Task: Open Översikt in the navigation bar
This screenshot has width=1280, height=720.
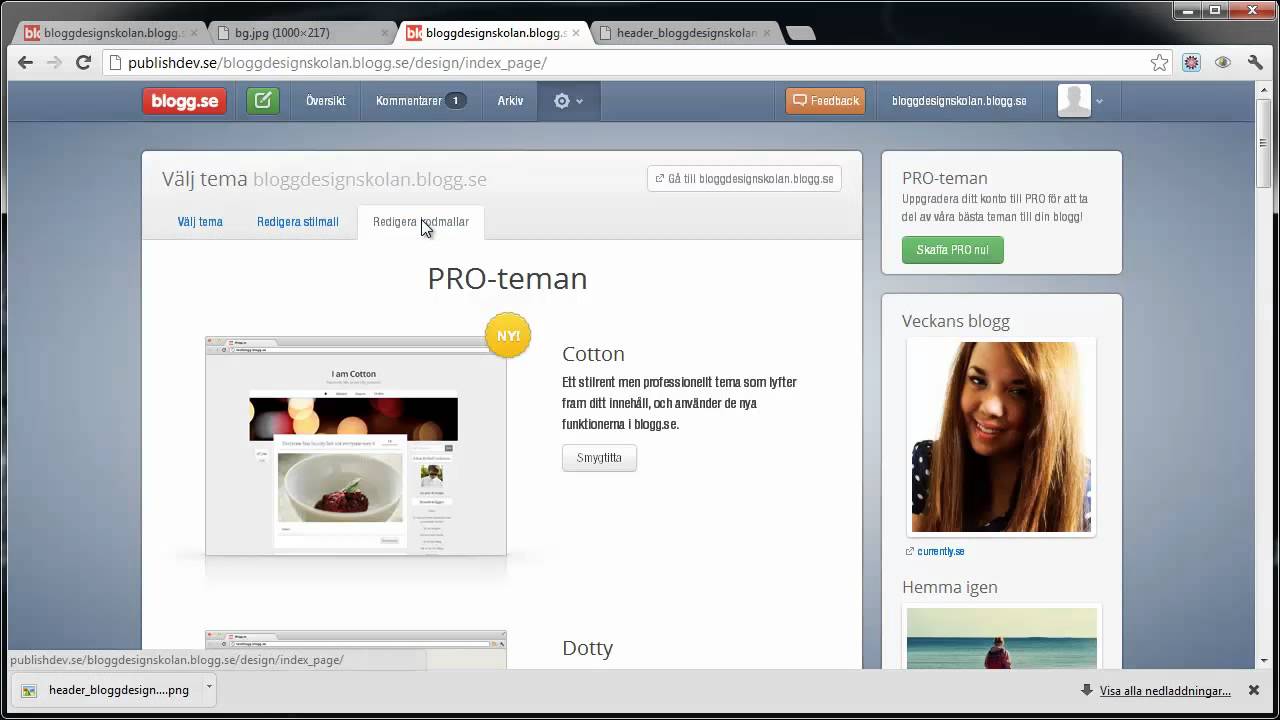Action: [x=326, y=101]
